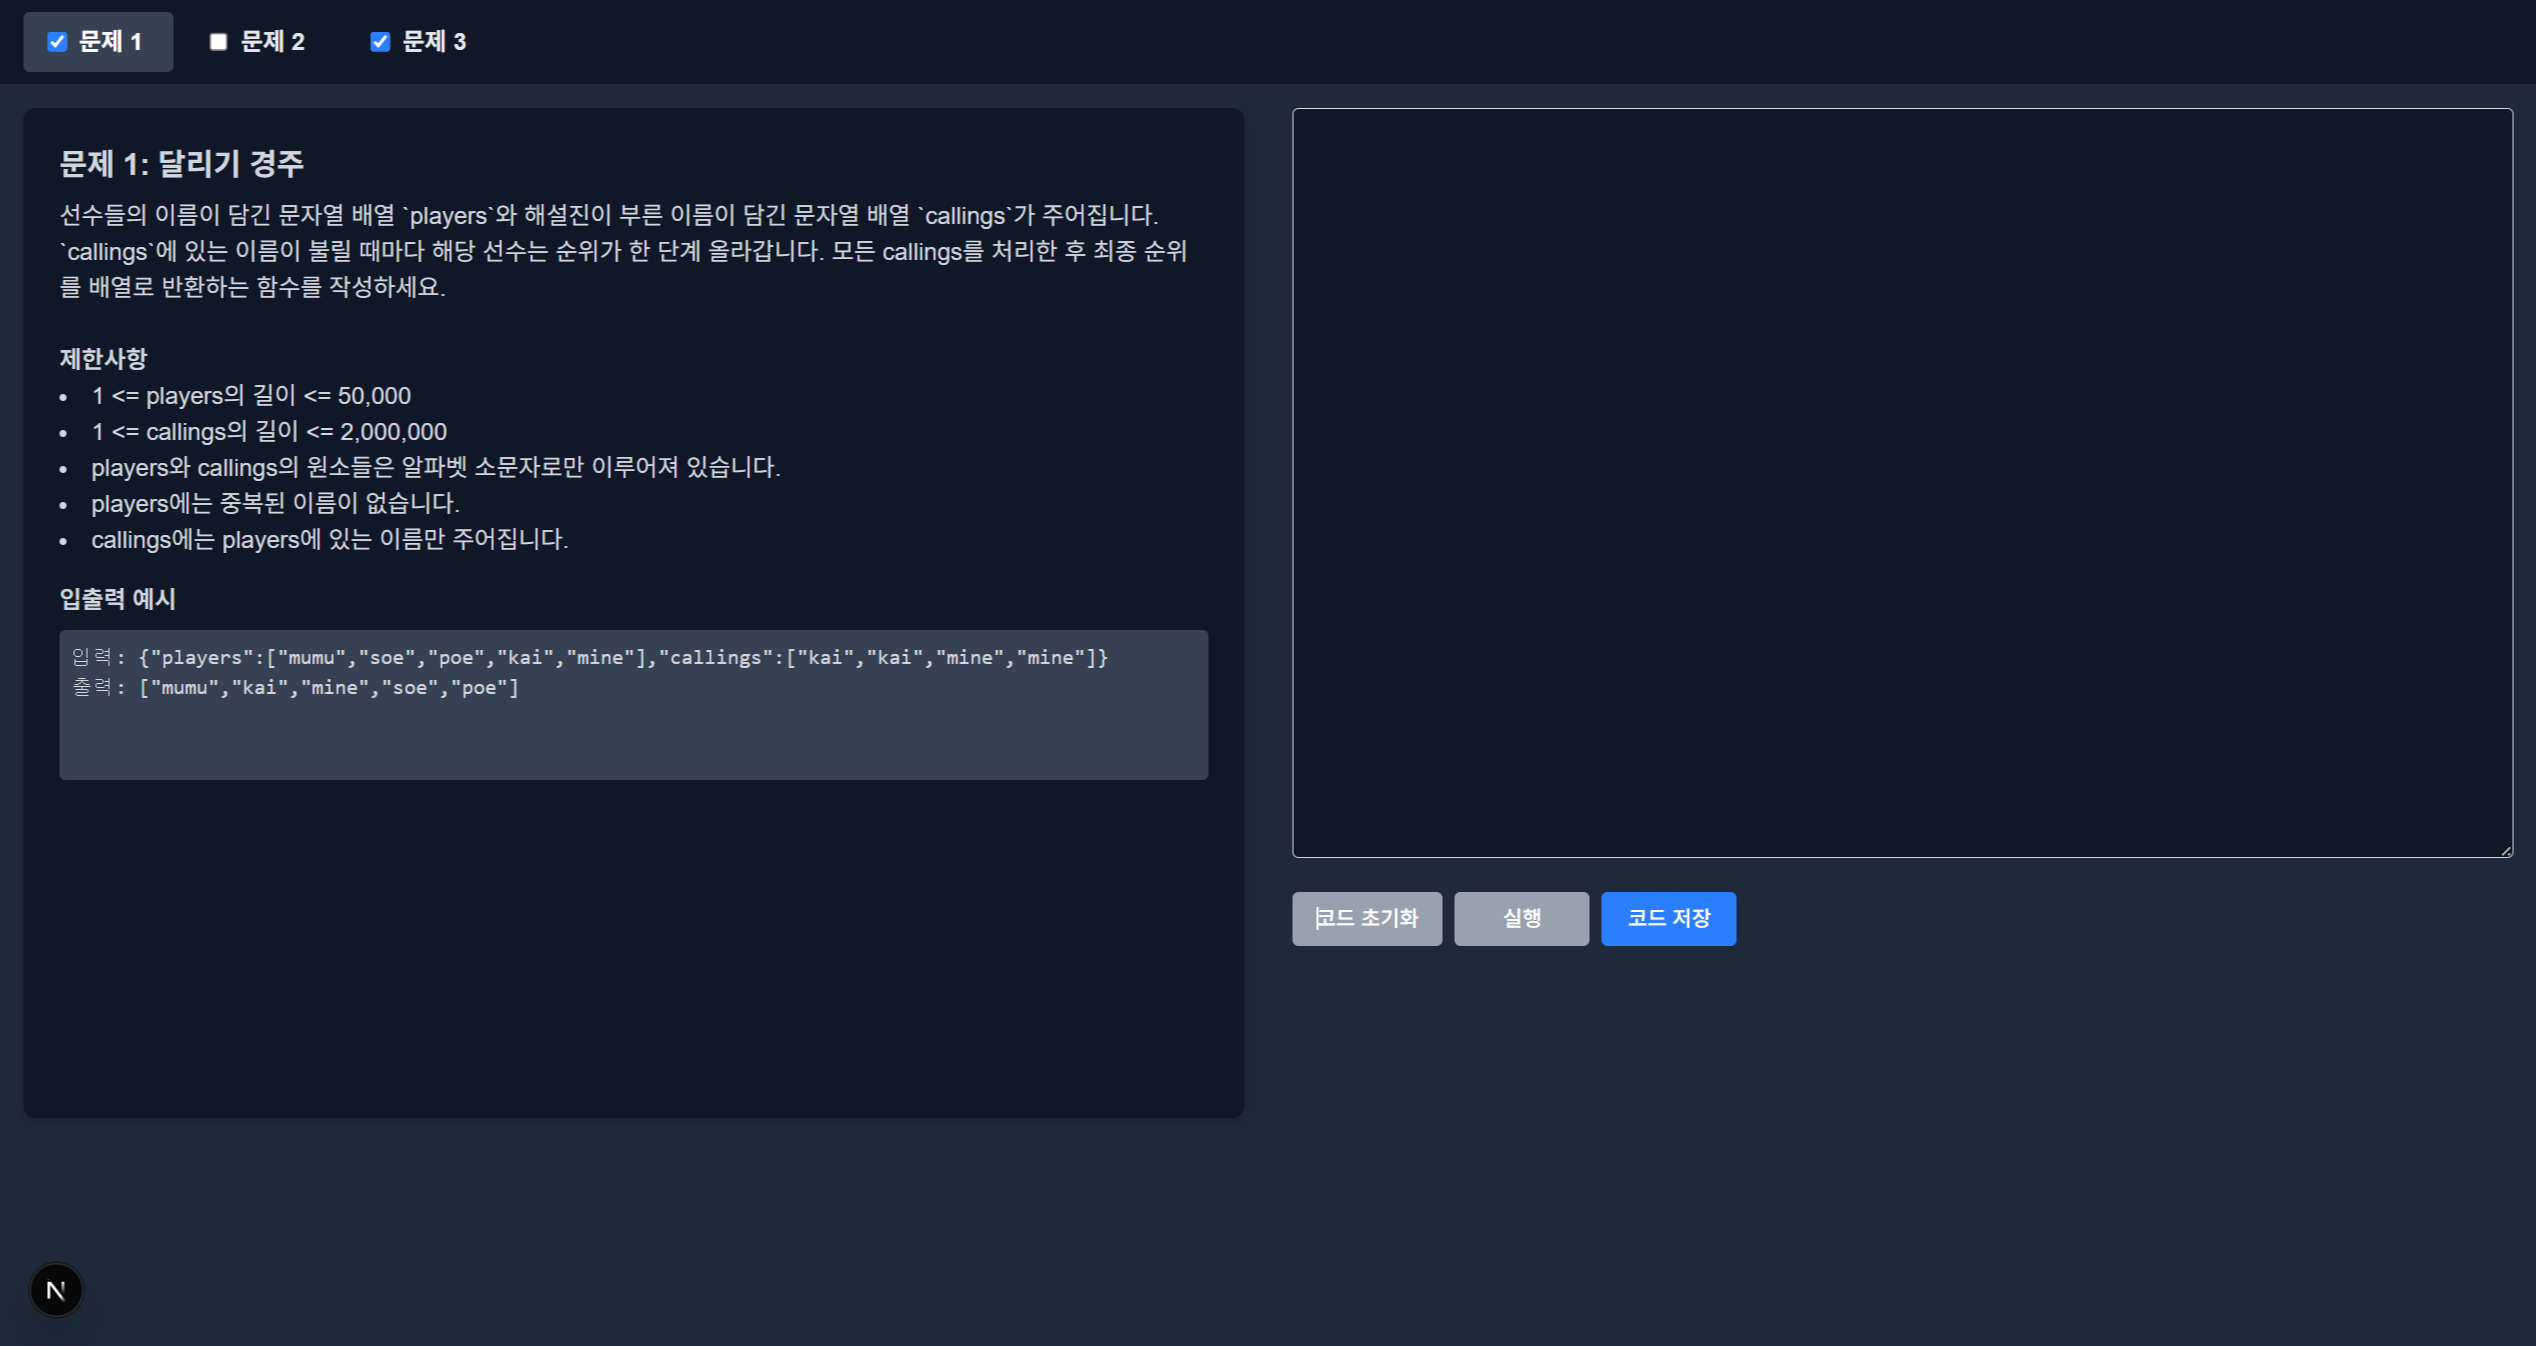Toggle the 문제 1 checkbox
The image size is (2536, 1346).
tap(57, 42)
